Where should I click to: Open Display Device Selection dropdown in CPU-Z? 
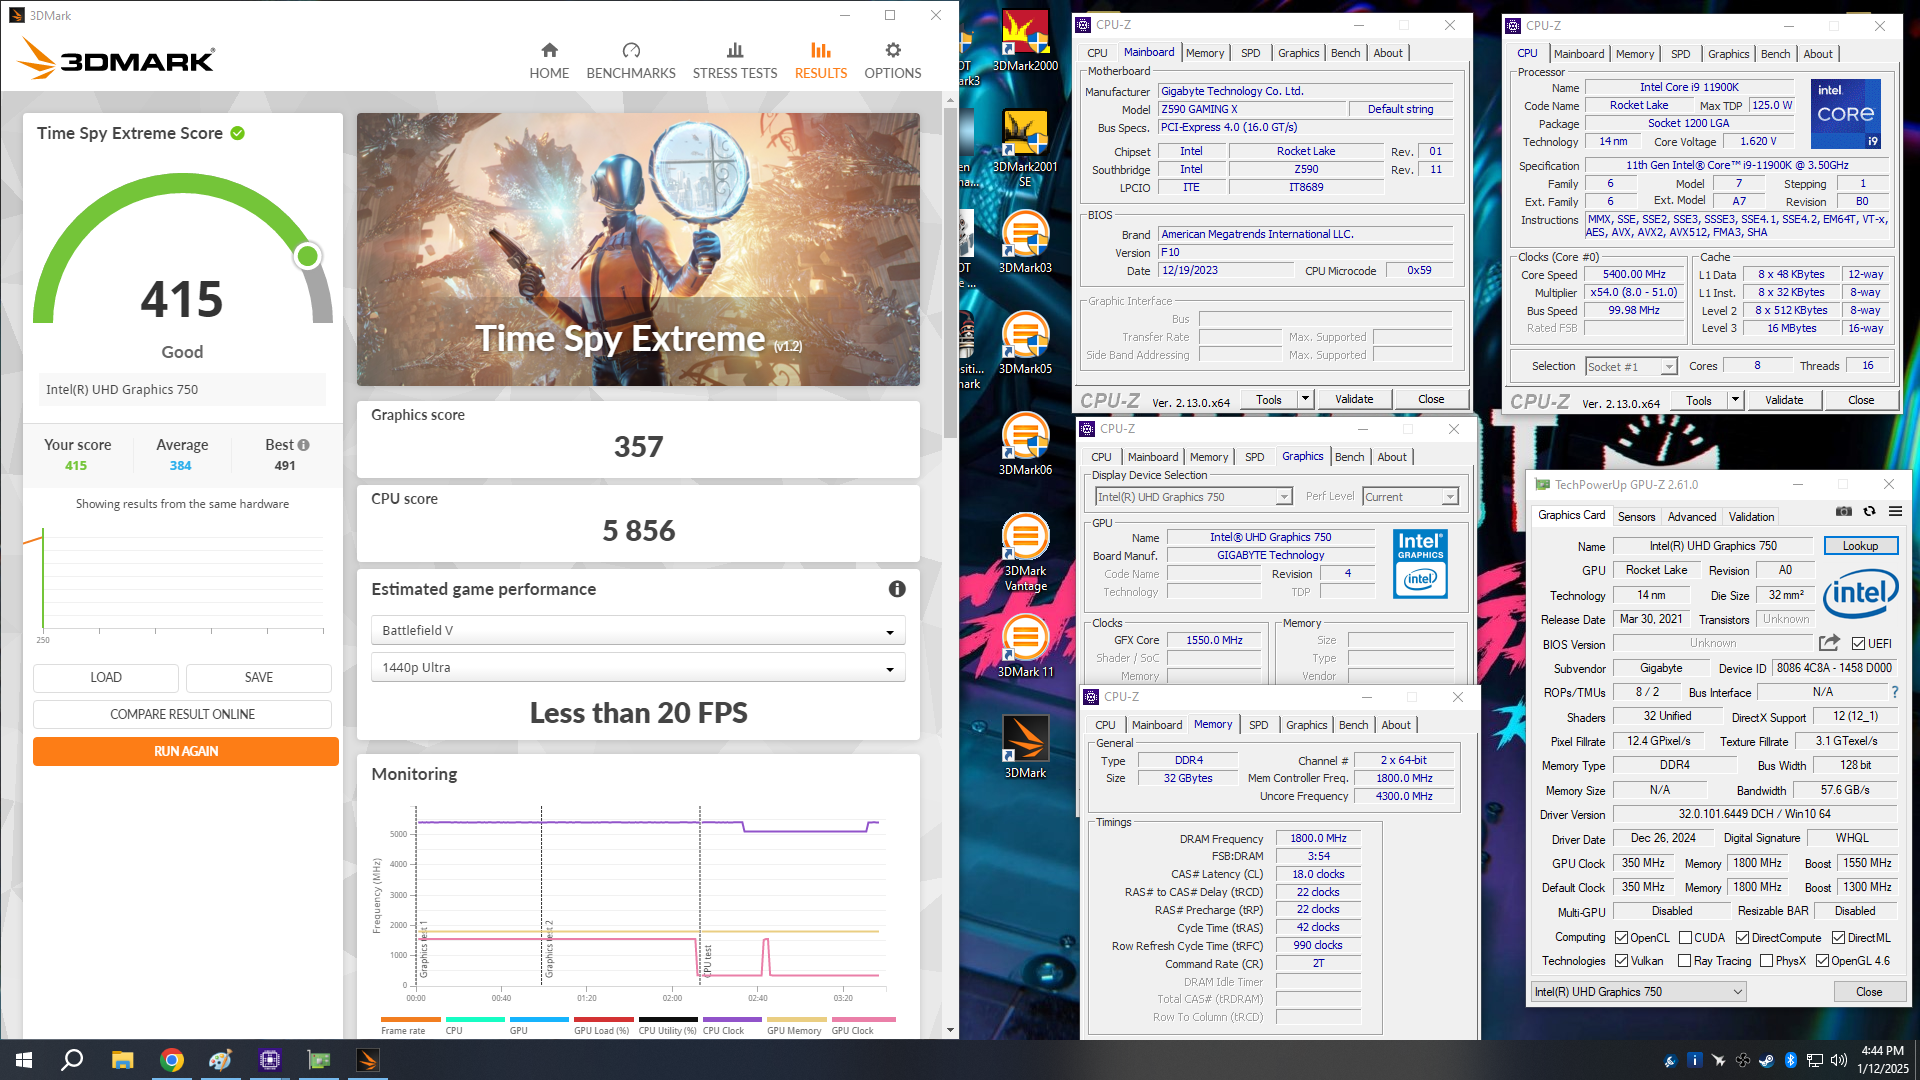[x=1193, y=497]
